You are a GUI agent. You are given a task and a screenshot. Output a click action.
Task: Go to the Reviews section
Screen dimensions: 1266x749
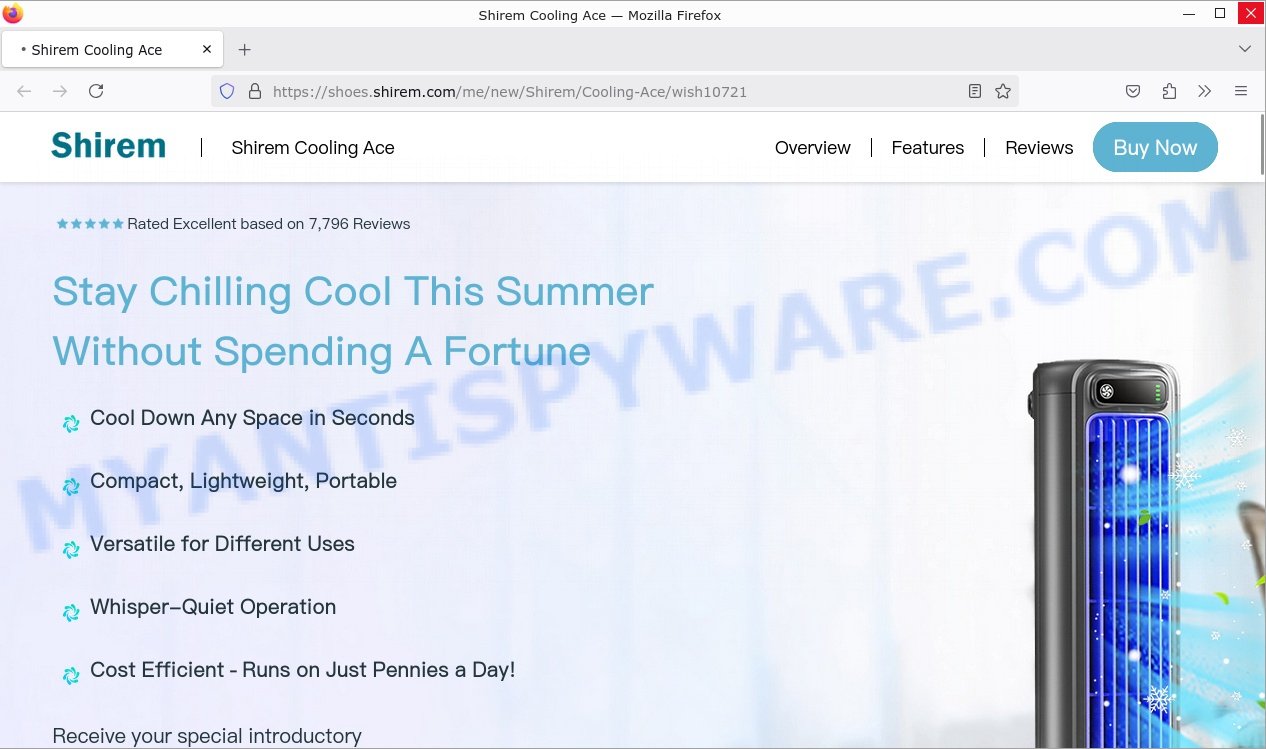(1039, 148)
